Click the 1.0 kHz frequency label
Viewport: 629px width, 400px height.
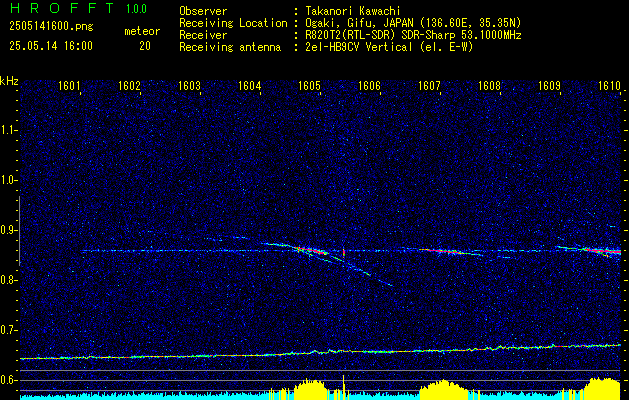coord(8,180)
